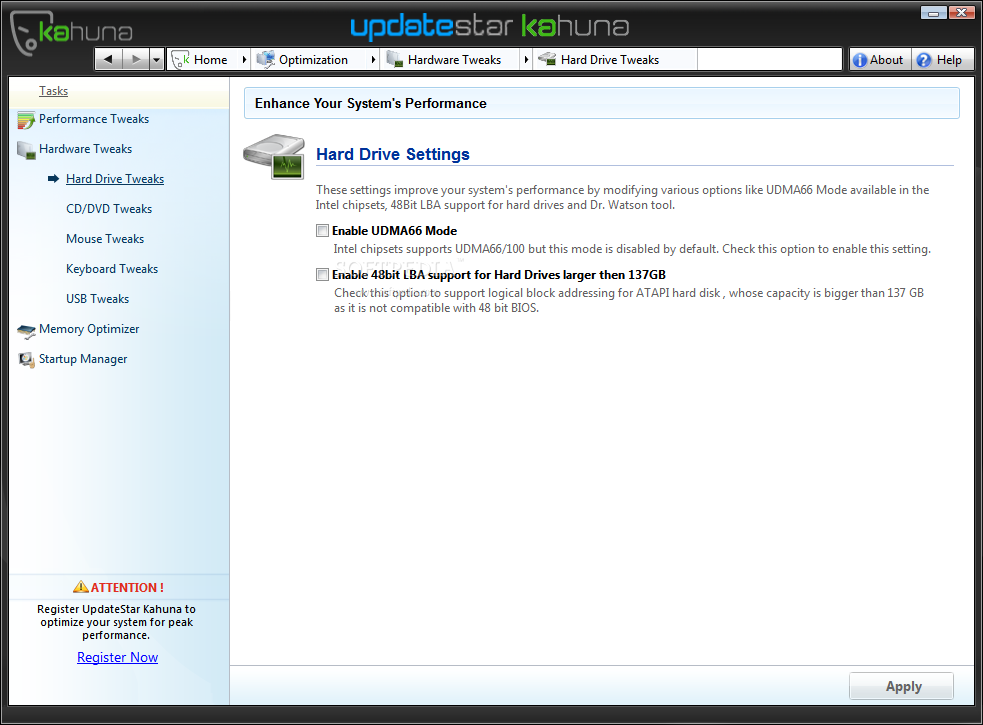
Task: Click the ATTENTION warning triangle icon
Action: 81,587
